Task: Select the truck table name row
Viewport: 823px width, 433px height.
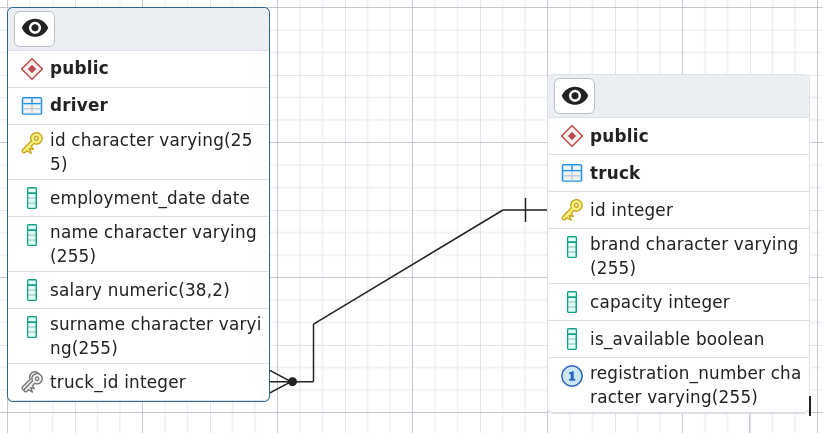Action: click(x=678, y=173)
